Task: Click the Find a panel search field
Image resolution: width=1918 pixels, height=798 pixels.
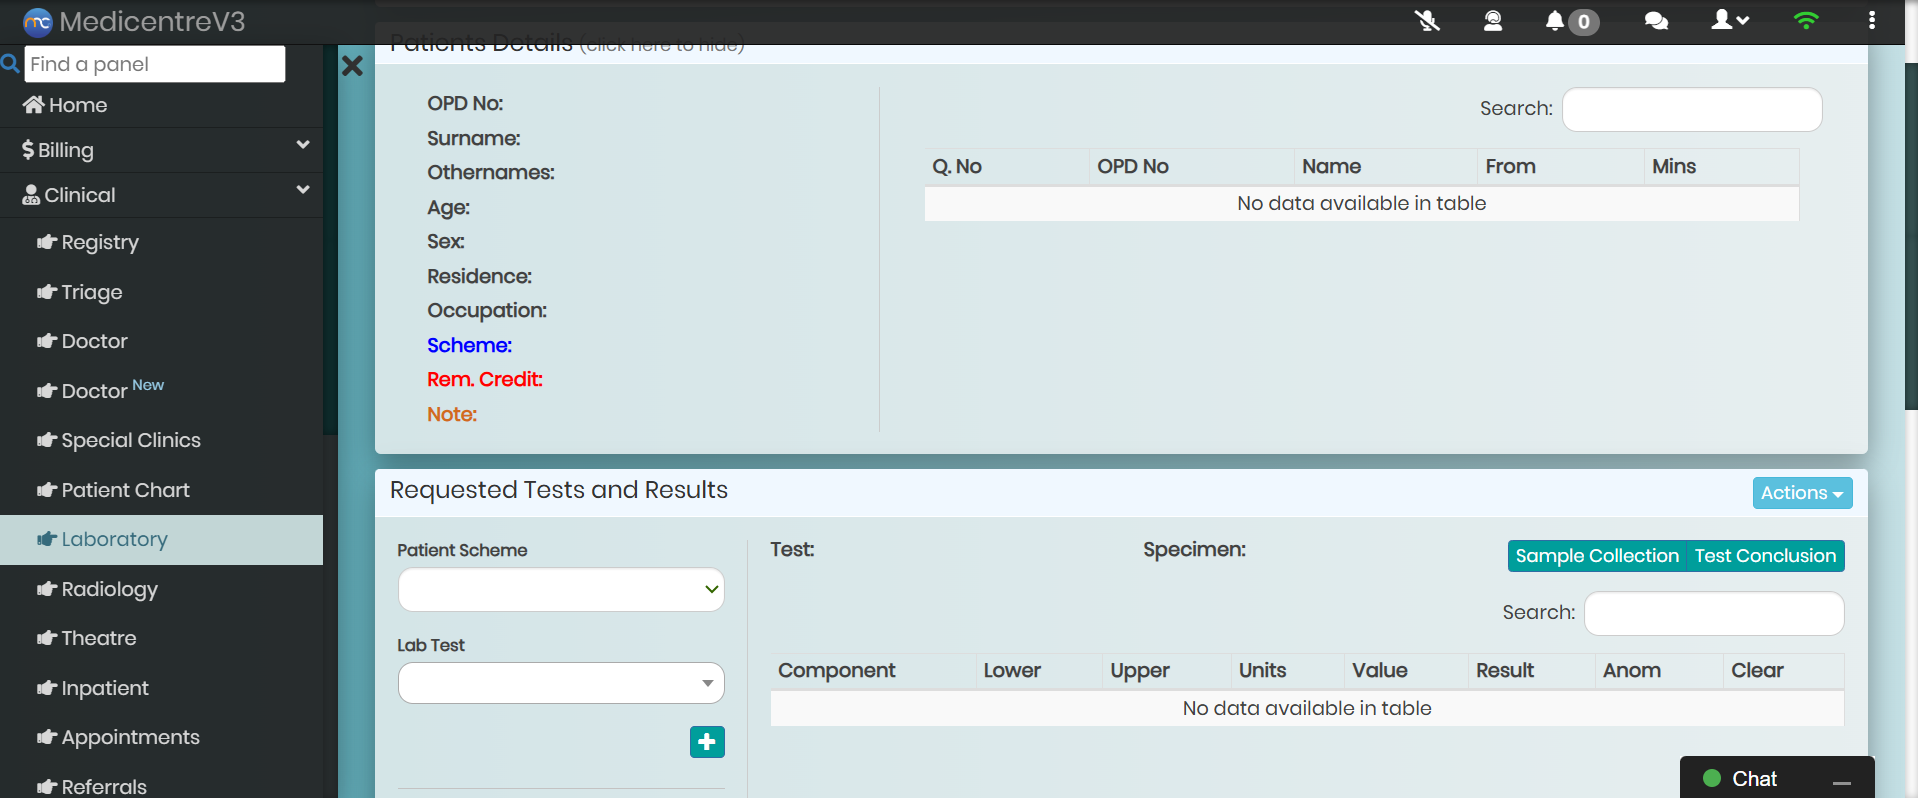Action: click(x=155, y=64)
